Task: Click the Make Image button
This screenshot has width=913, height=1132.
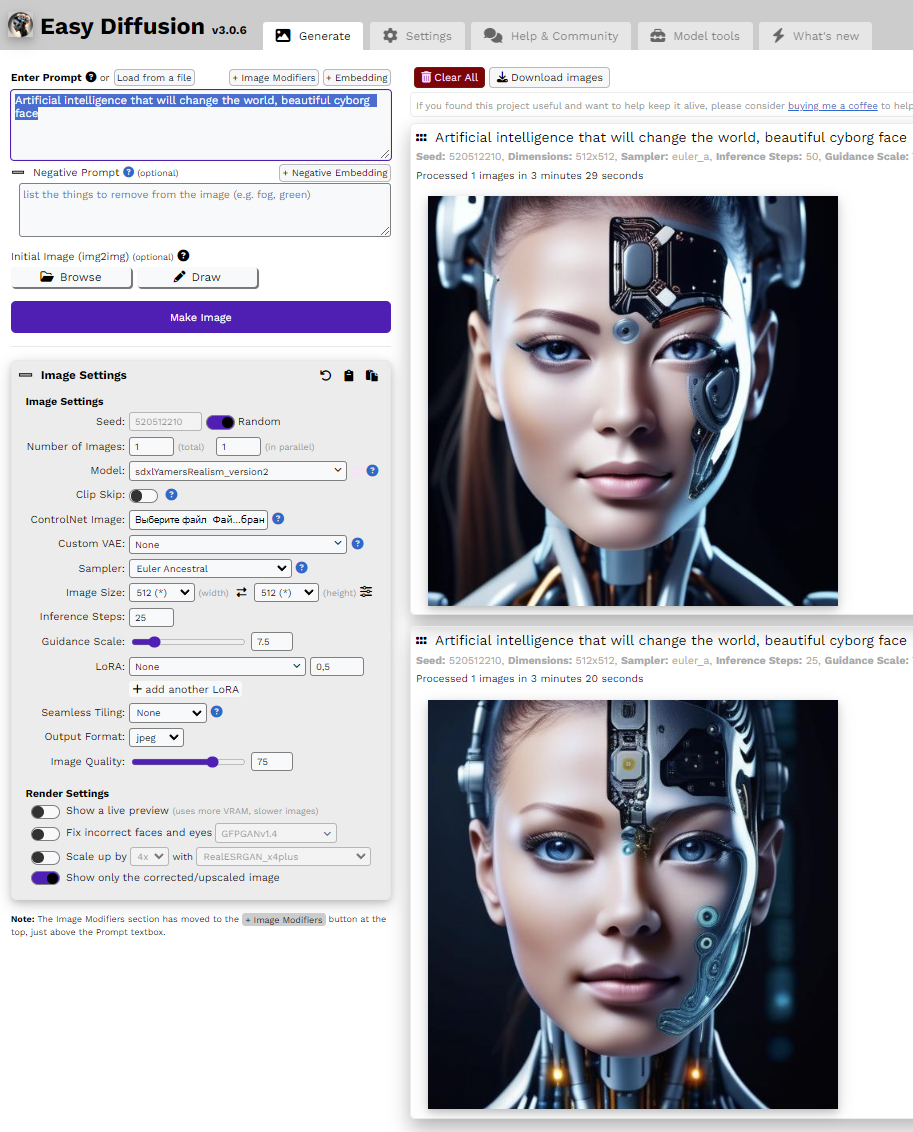Action: (x=201, y=317)
